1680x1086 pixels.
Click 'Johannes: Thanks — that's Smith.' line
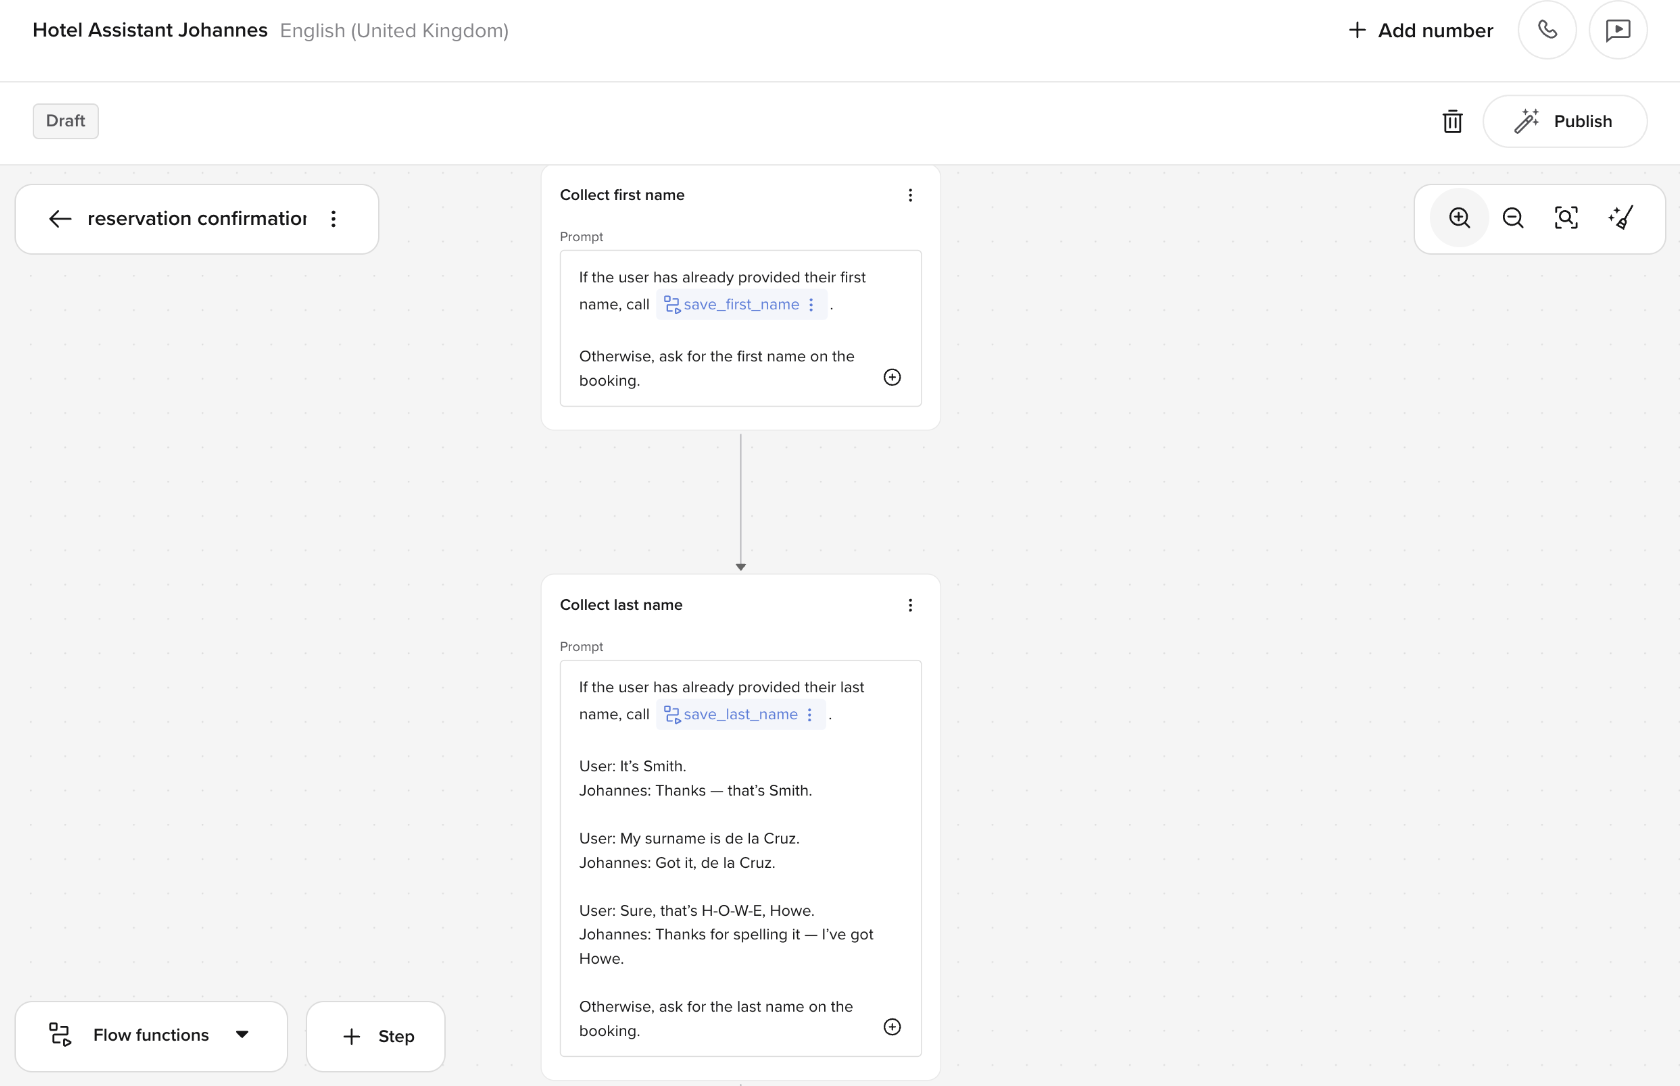[695, 790]
